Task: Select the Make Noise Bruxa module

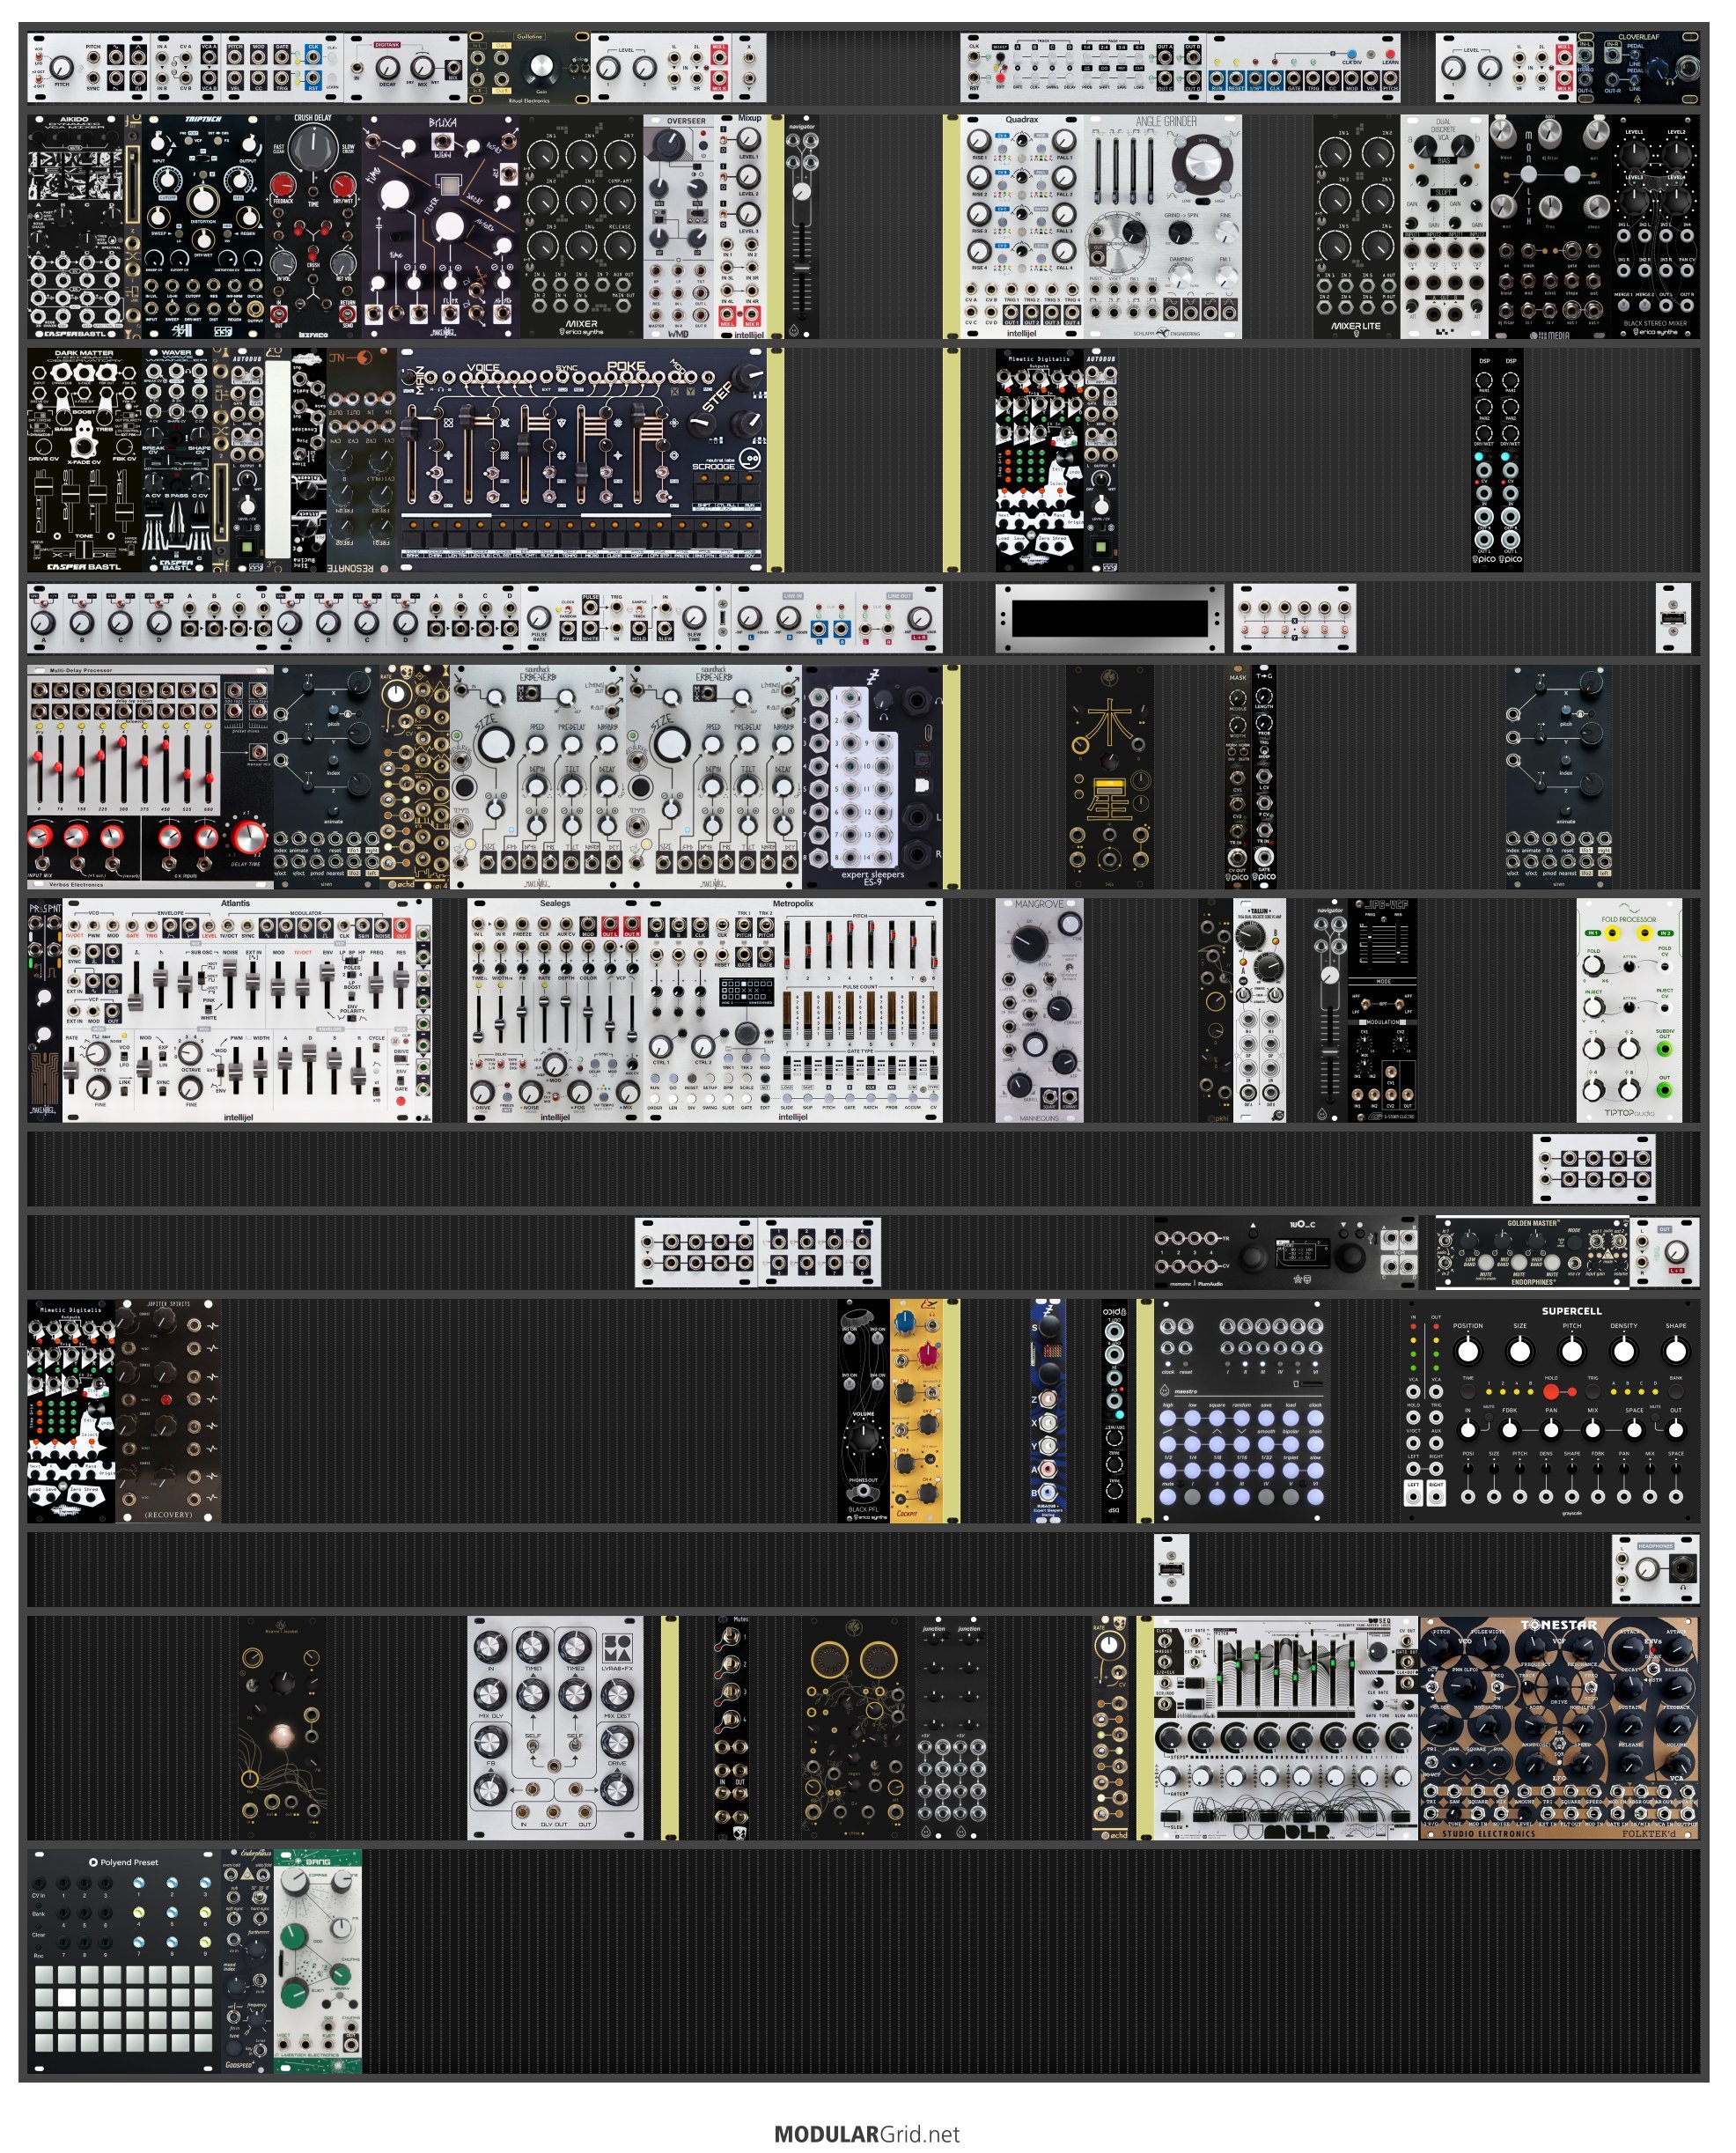Action: point(441,226)
